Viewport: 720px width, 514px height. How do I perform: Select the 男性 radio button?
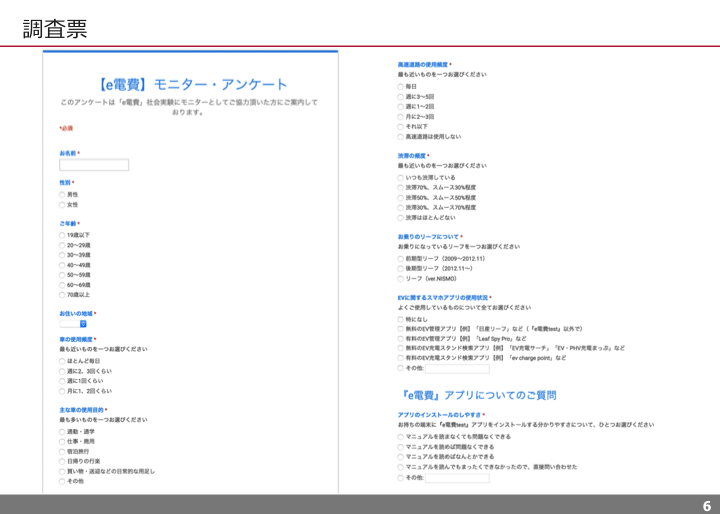62,195
